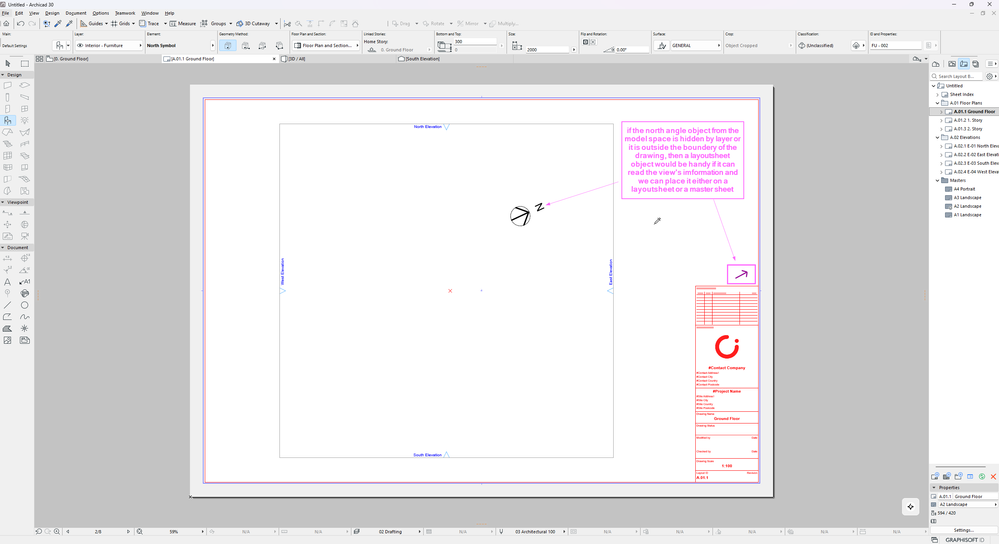
Task: Click the Size field showing 2000
Action: coord(548,49)
